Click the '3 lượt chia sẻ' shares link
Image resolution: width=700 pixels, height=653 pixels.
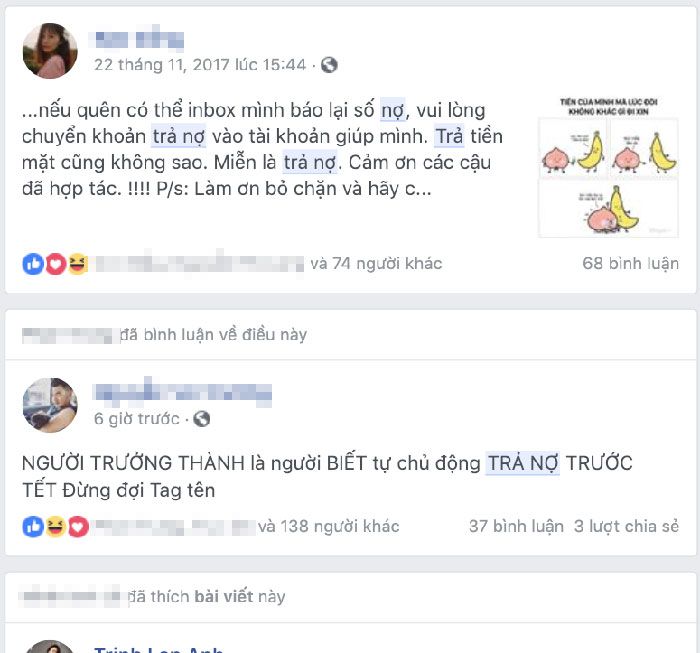[x=626, y=526]
